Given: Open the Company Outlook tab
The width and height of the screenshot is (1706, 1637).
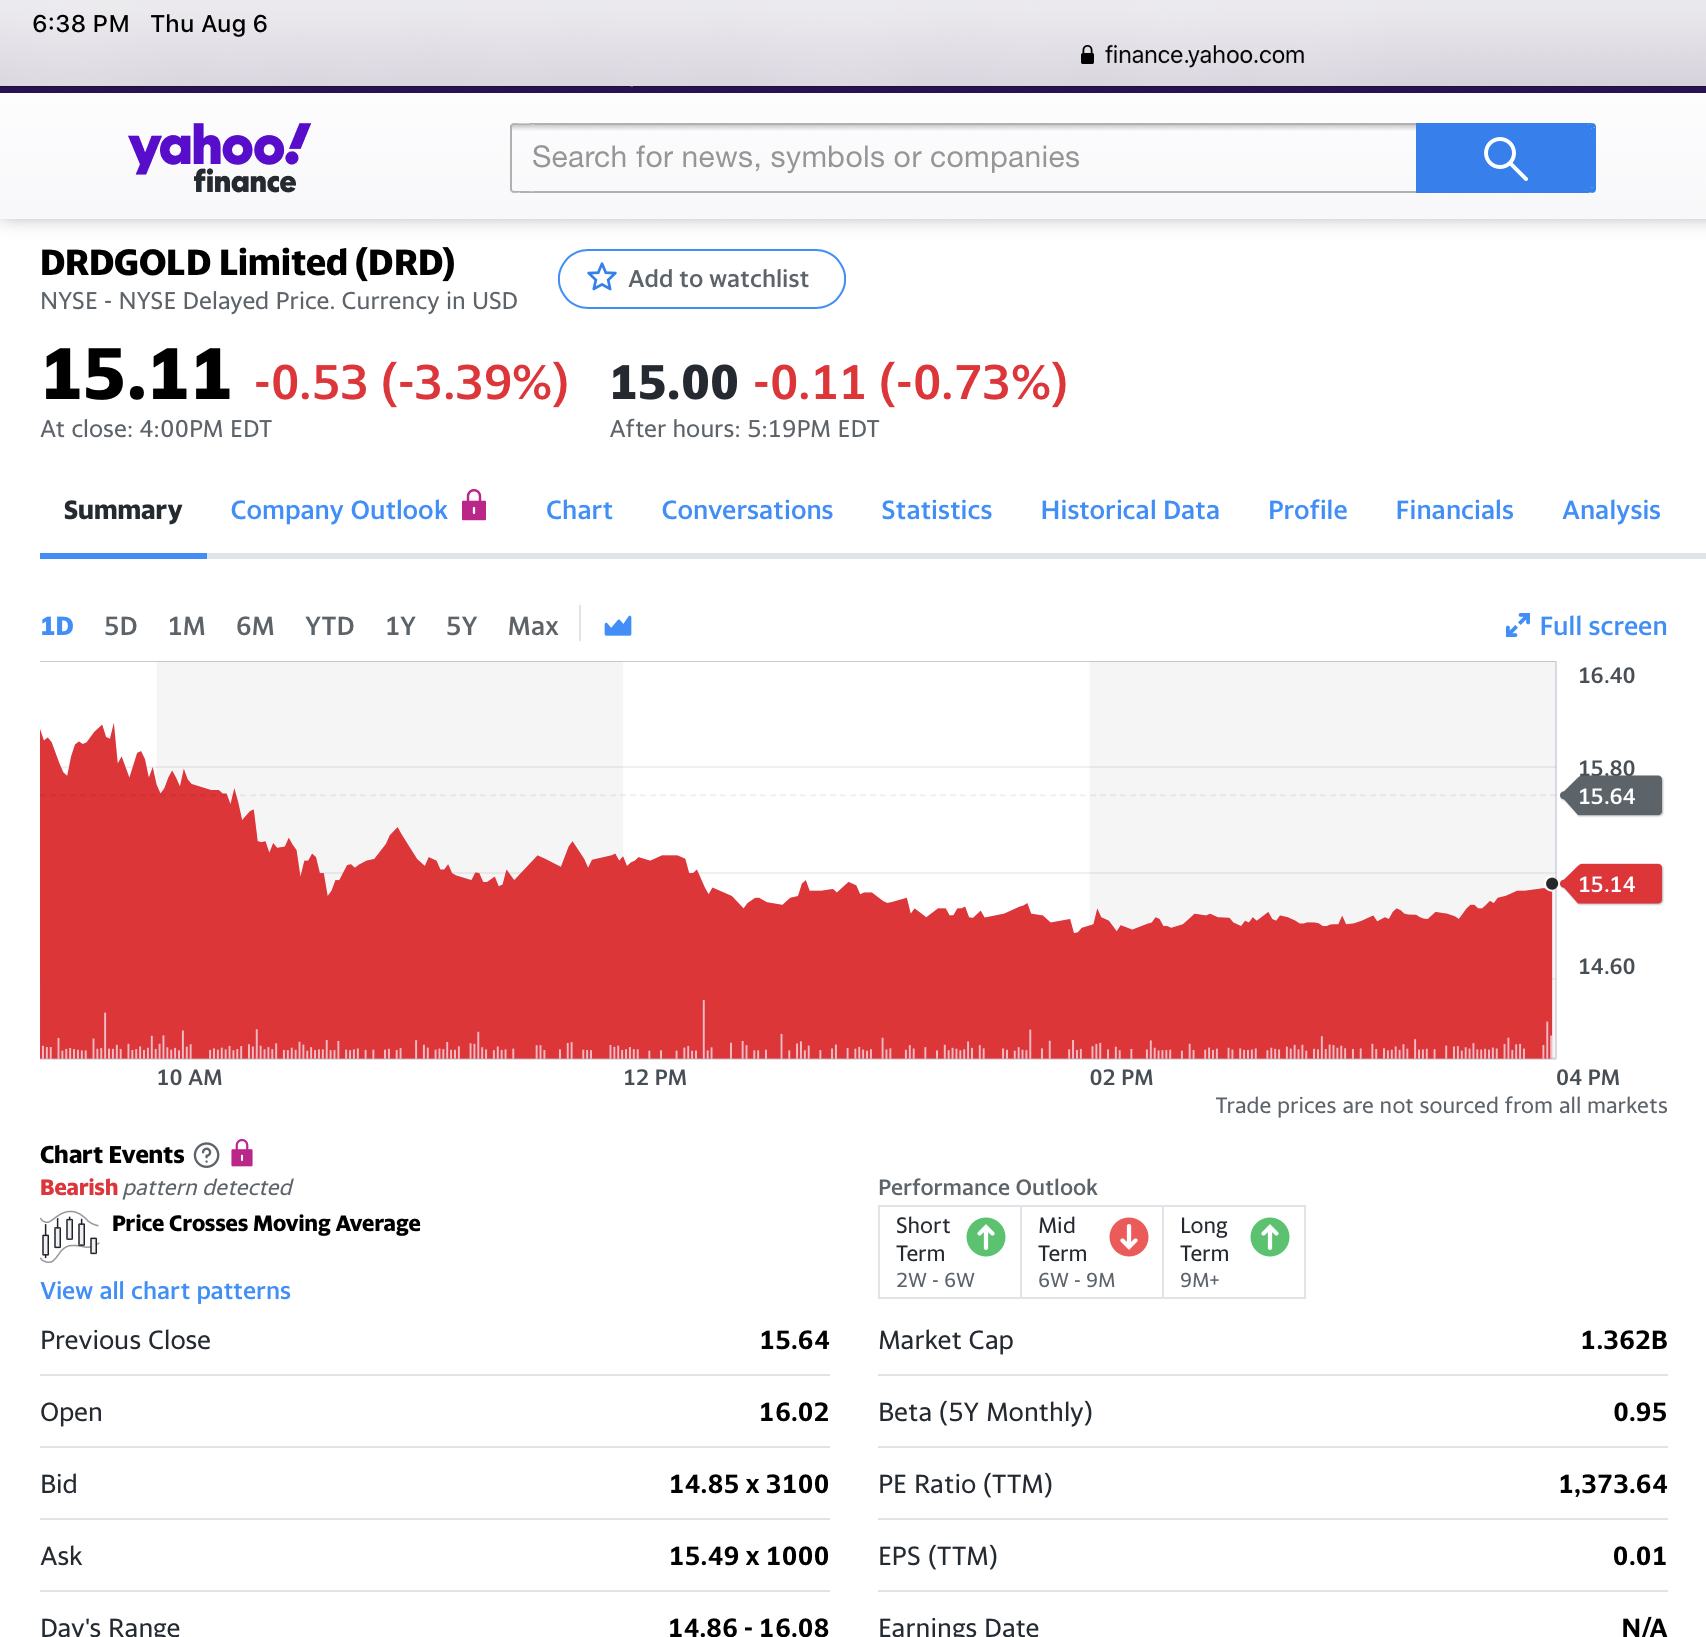Looking at the screenshot, I should point(339,510).
